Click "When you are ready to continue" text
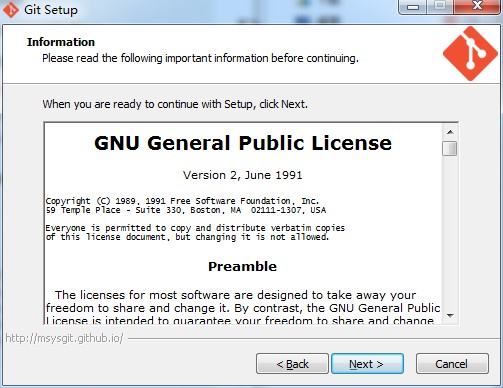This screenshot has width=503, height=388. click(175, 104)
